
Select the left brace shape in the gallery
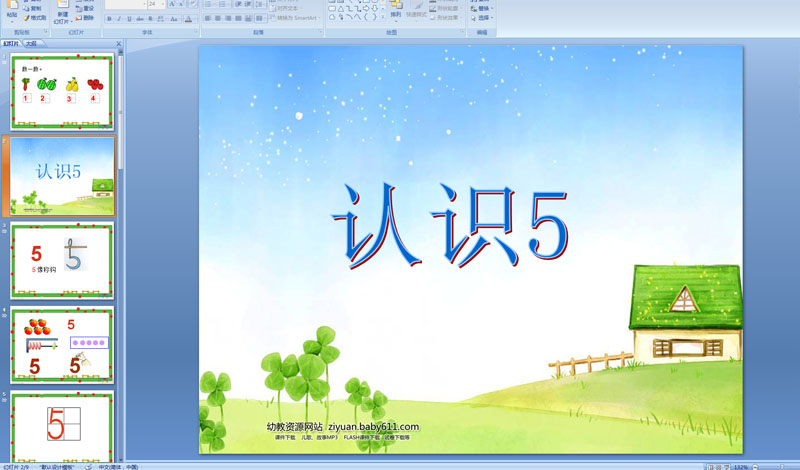pyautogui.click(x=366, y=17)
